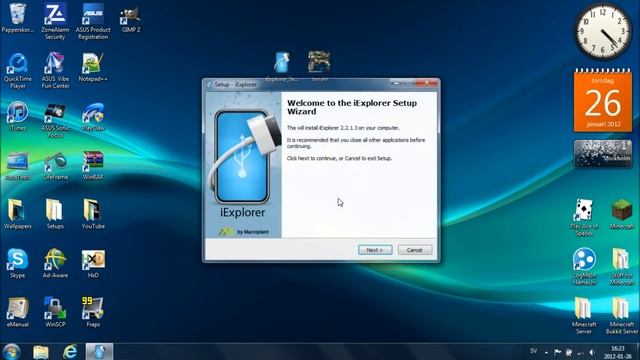Select the PlayClaw desktop icon

click(x=93, y=116)
